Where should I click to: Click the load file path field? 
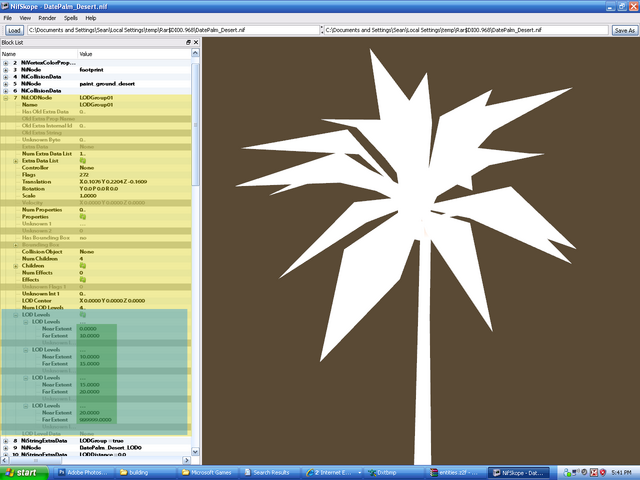[173, 30]
